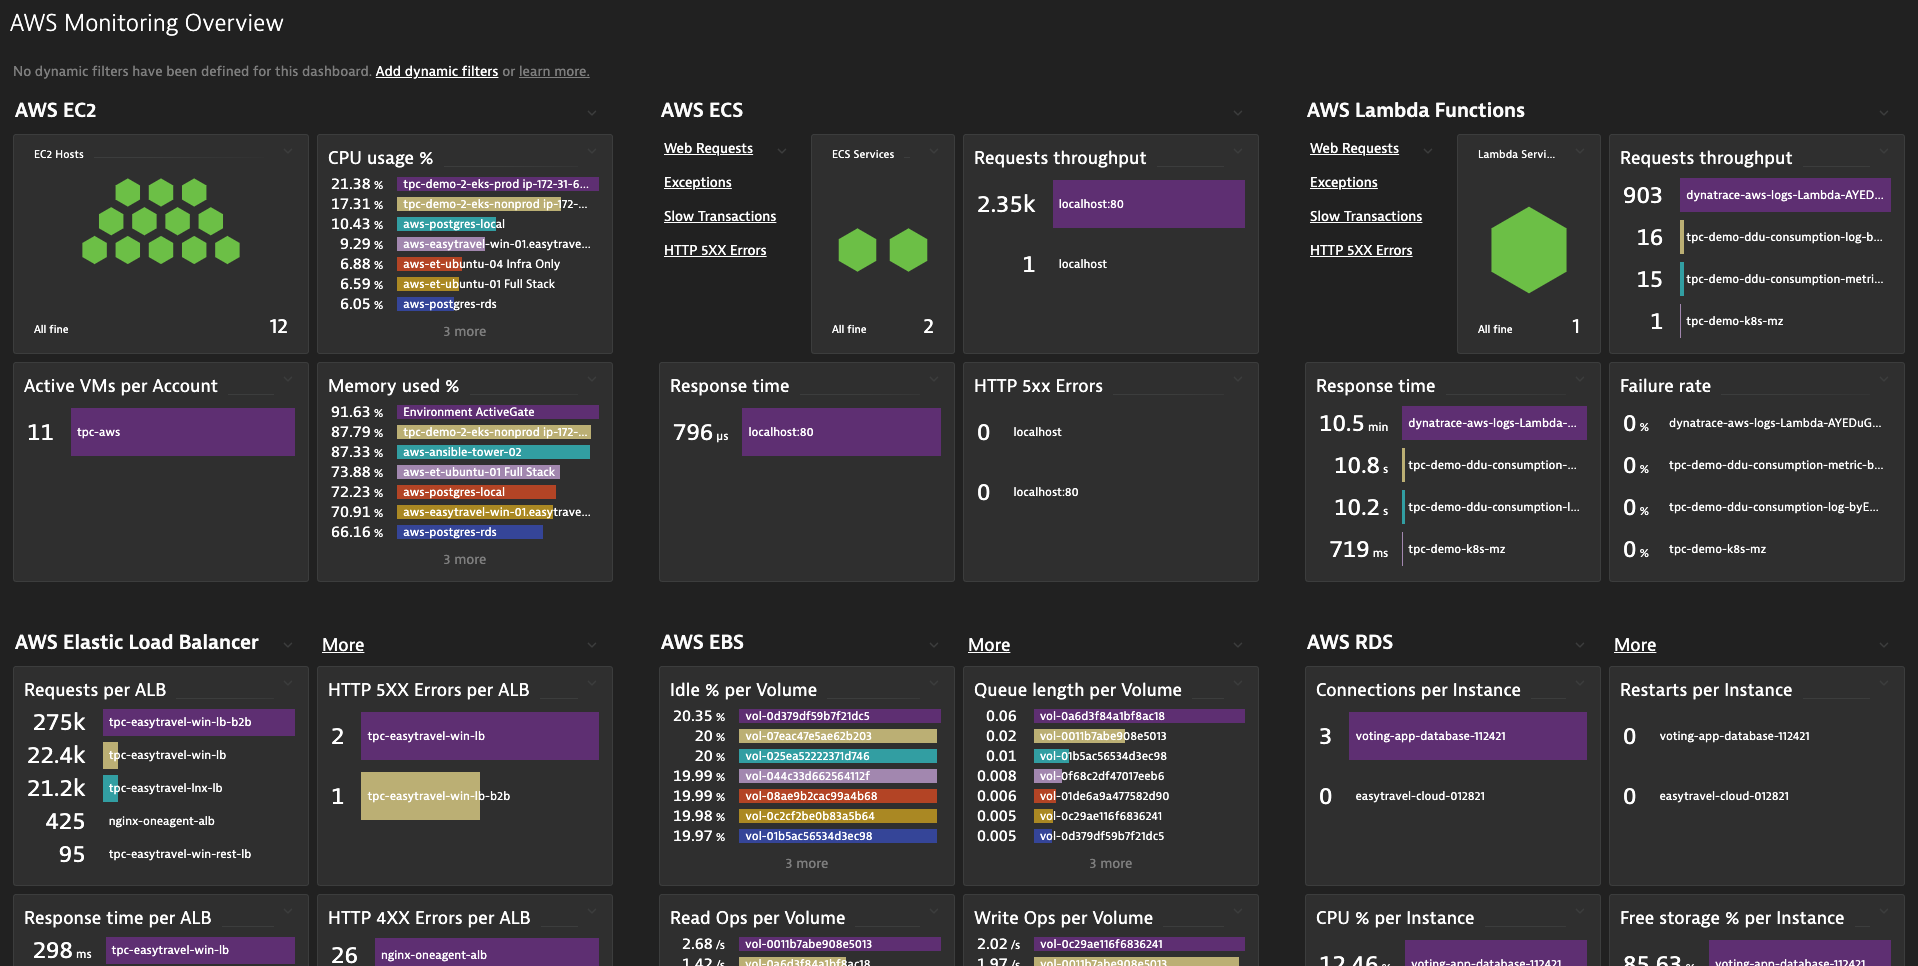Click the localhost row in ECS Requests throughput
Image resolution: width=1918 pixels, height=966 pixels.
(x=1110, y=264)
